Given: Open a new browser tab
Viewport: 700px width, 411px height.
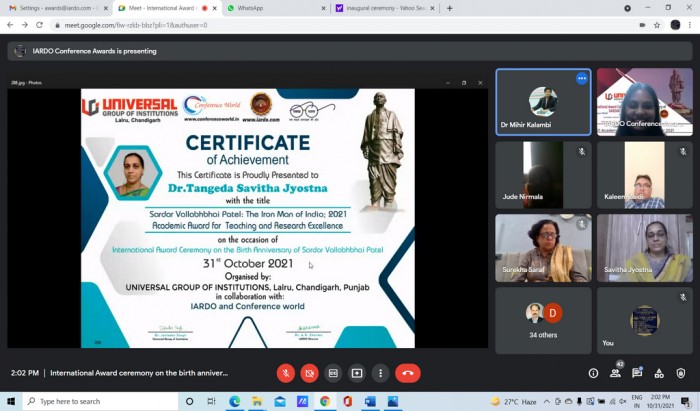Looking at the screenshot, I should (x=449, y=8).
